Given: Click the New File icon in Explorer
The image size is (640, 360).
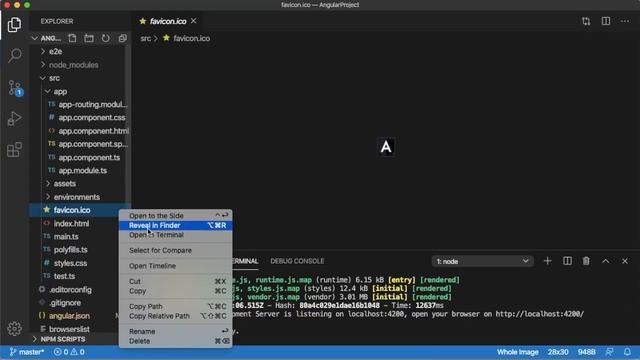Looking at the screenshot, I should tap(72, 38).
